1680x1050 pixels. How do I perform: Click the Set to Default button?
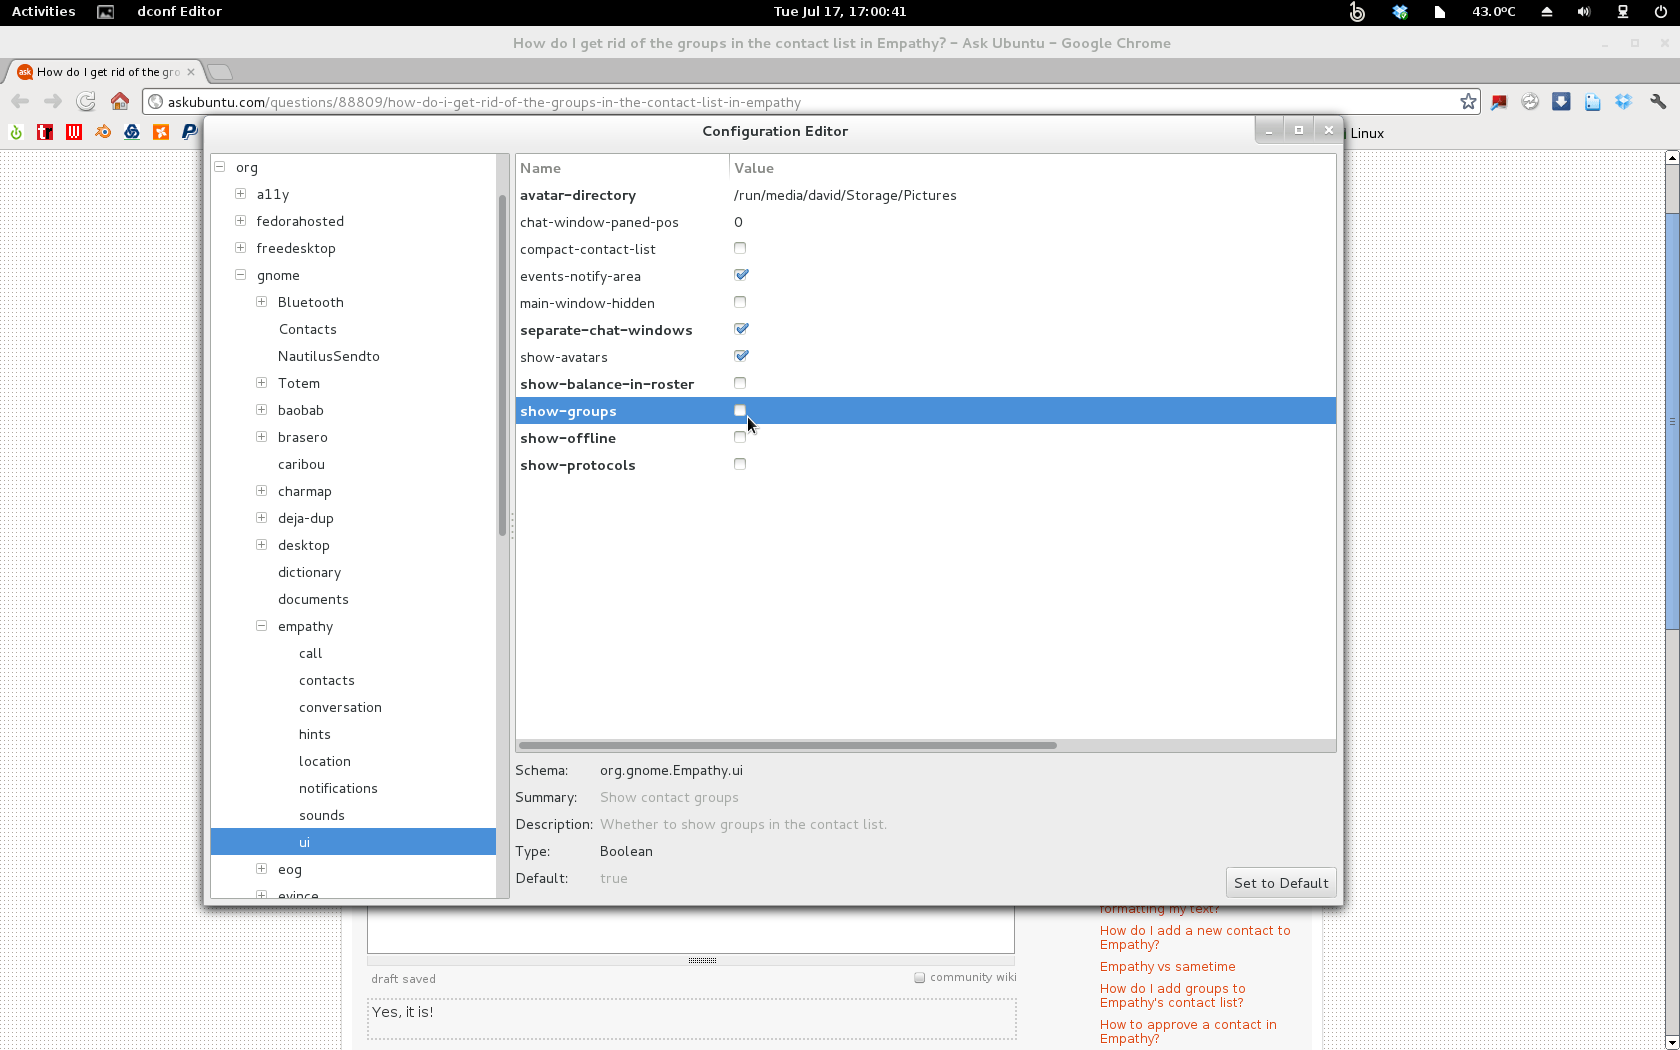pos(1281,883)
